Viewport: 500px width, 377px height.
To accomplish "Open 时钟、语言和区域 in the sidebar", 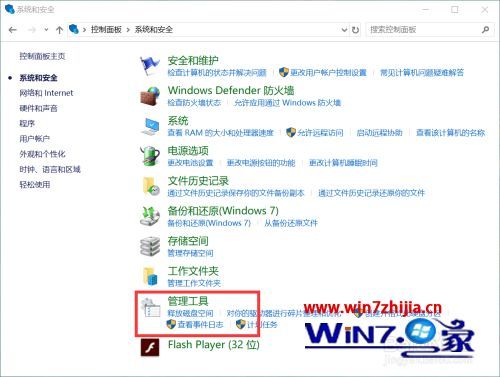I will point(50,169).
